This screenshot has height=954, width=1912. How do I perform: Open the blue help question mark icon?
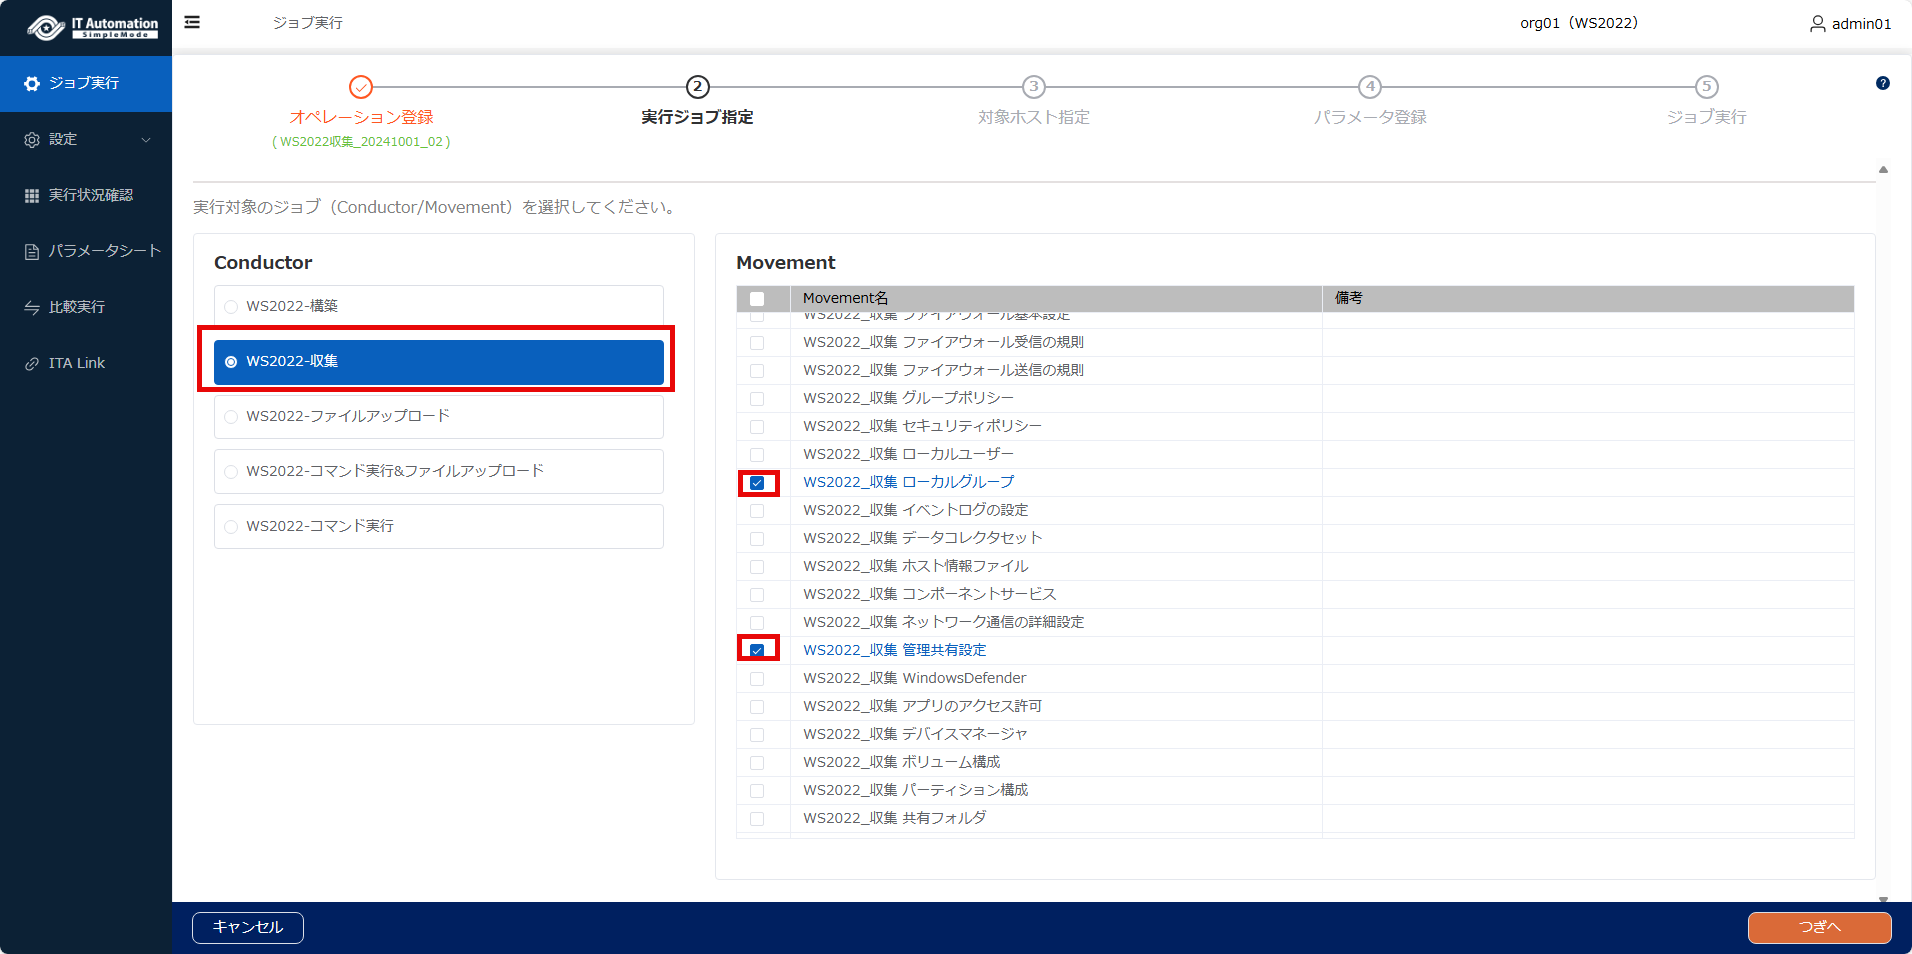1882,84
